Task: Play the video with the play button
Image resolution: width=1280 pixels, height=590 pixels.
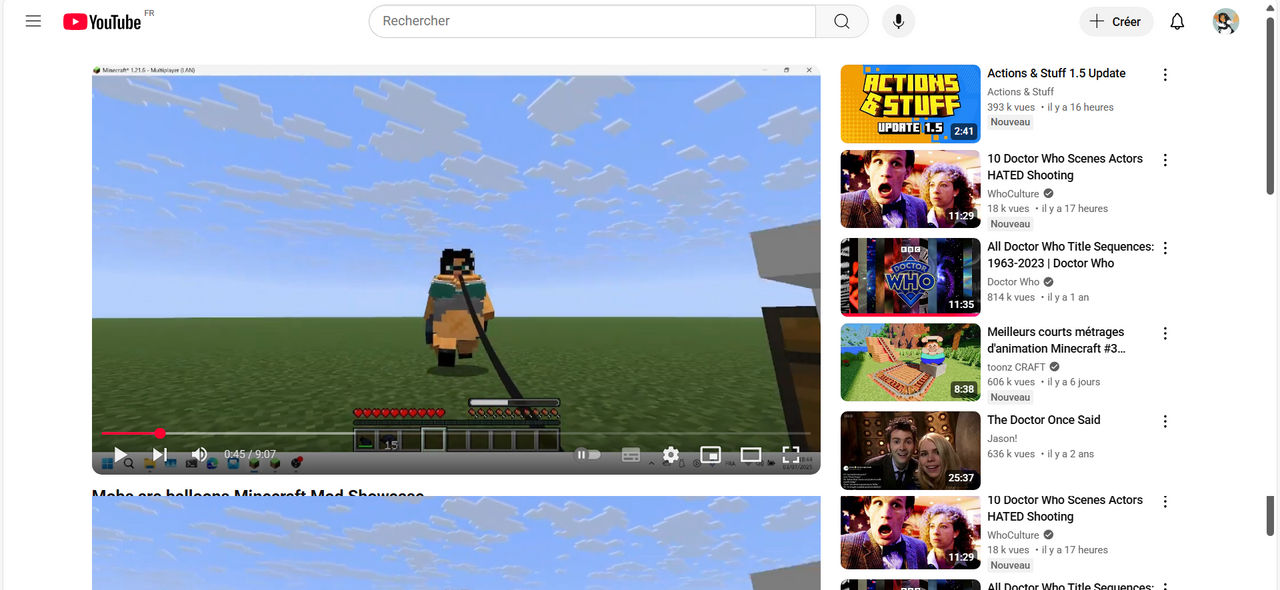Action: (x=120, y=455)
